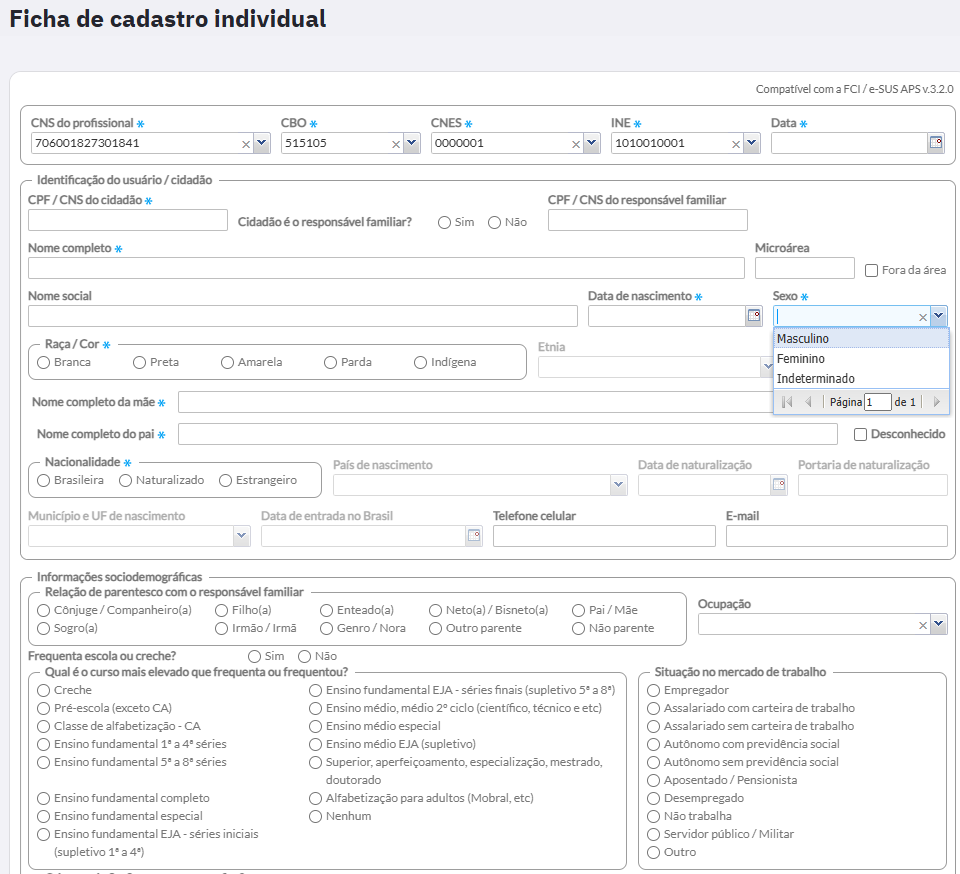Screen dimensions: 960x874
Task: Go to next page in Sexo list
Action: tap(936, 402)
